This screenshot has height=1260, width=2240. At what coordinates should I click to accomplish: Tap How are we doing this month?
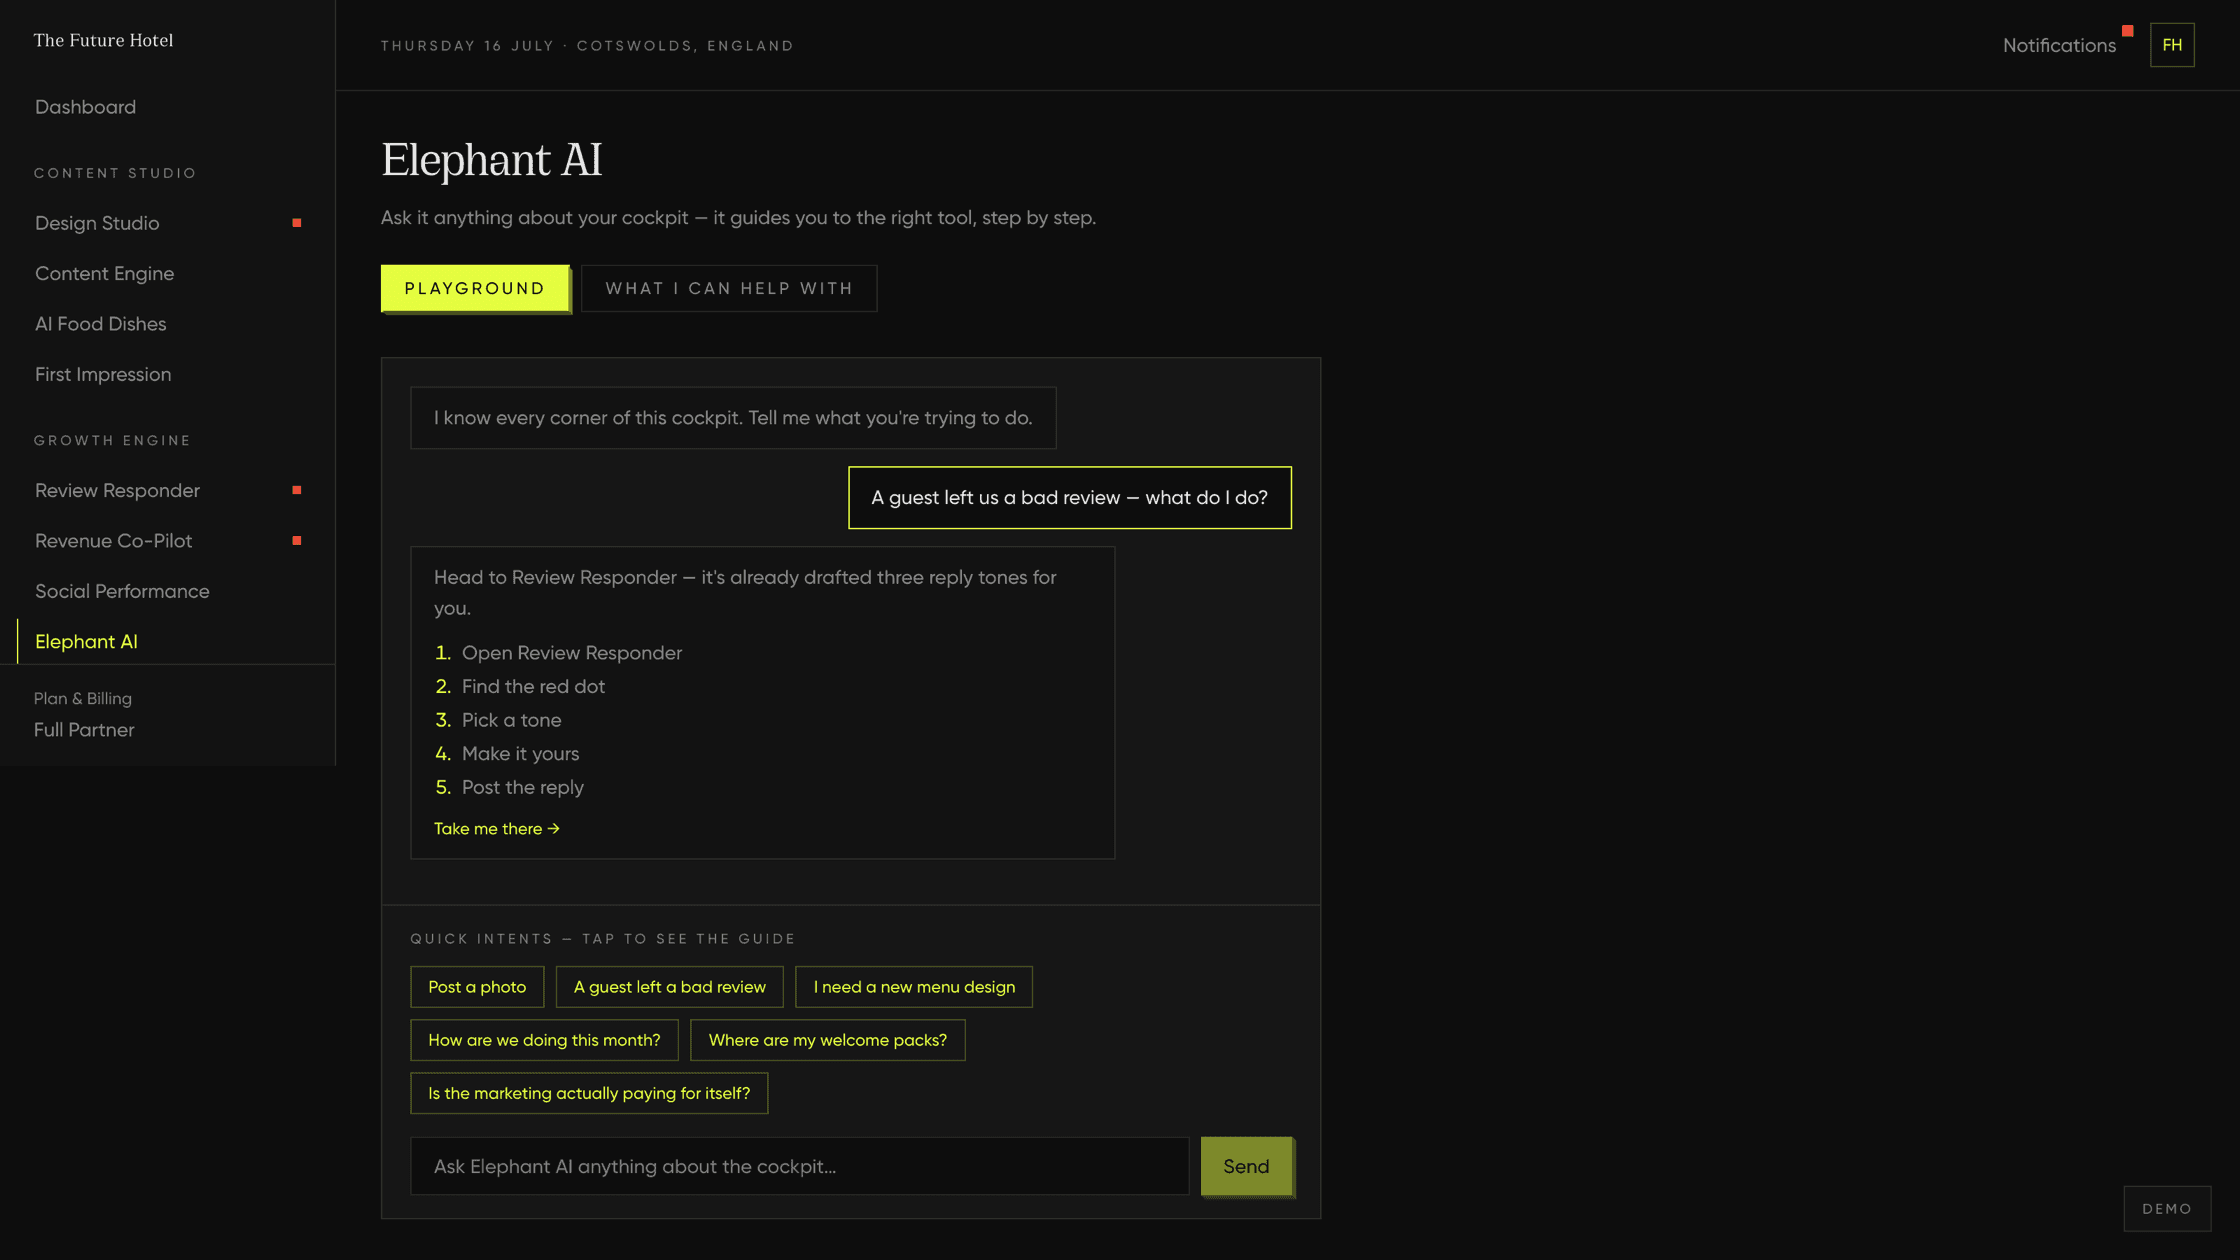[544, 1040]
